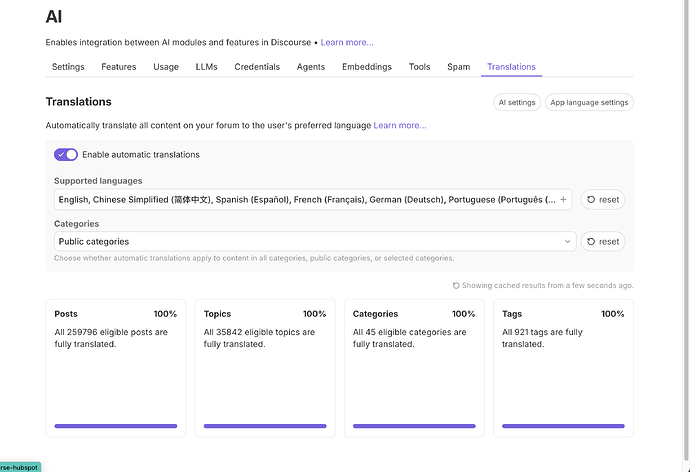Click "Showing cached results" status text
The image size is (690, 472).
547,285
